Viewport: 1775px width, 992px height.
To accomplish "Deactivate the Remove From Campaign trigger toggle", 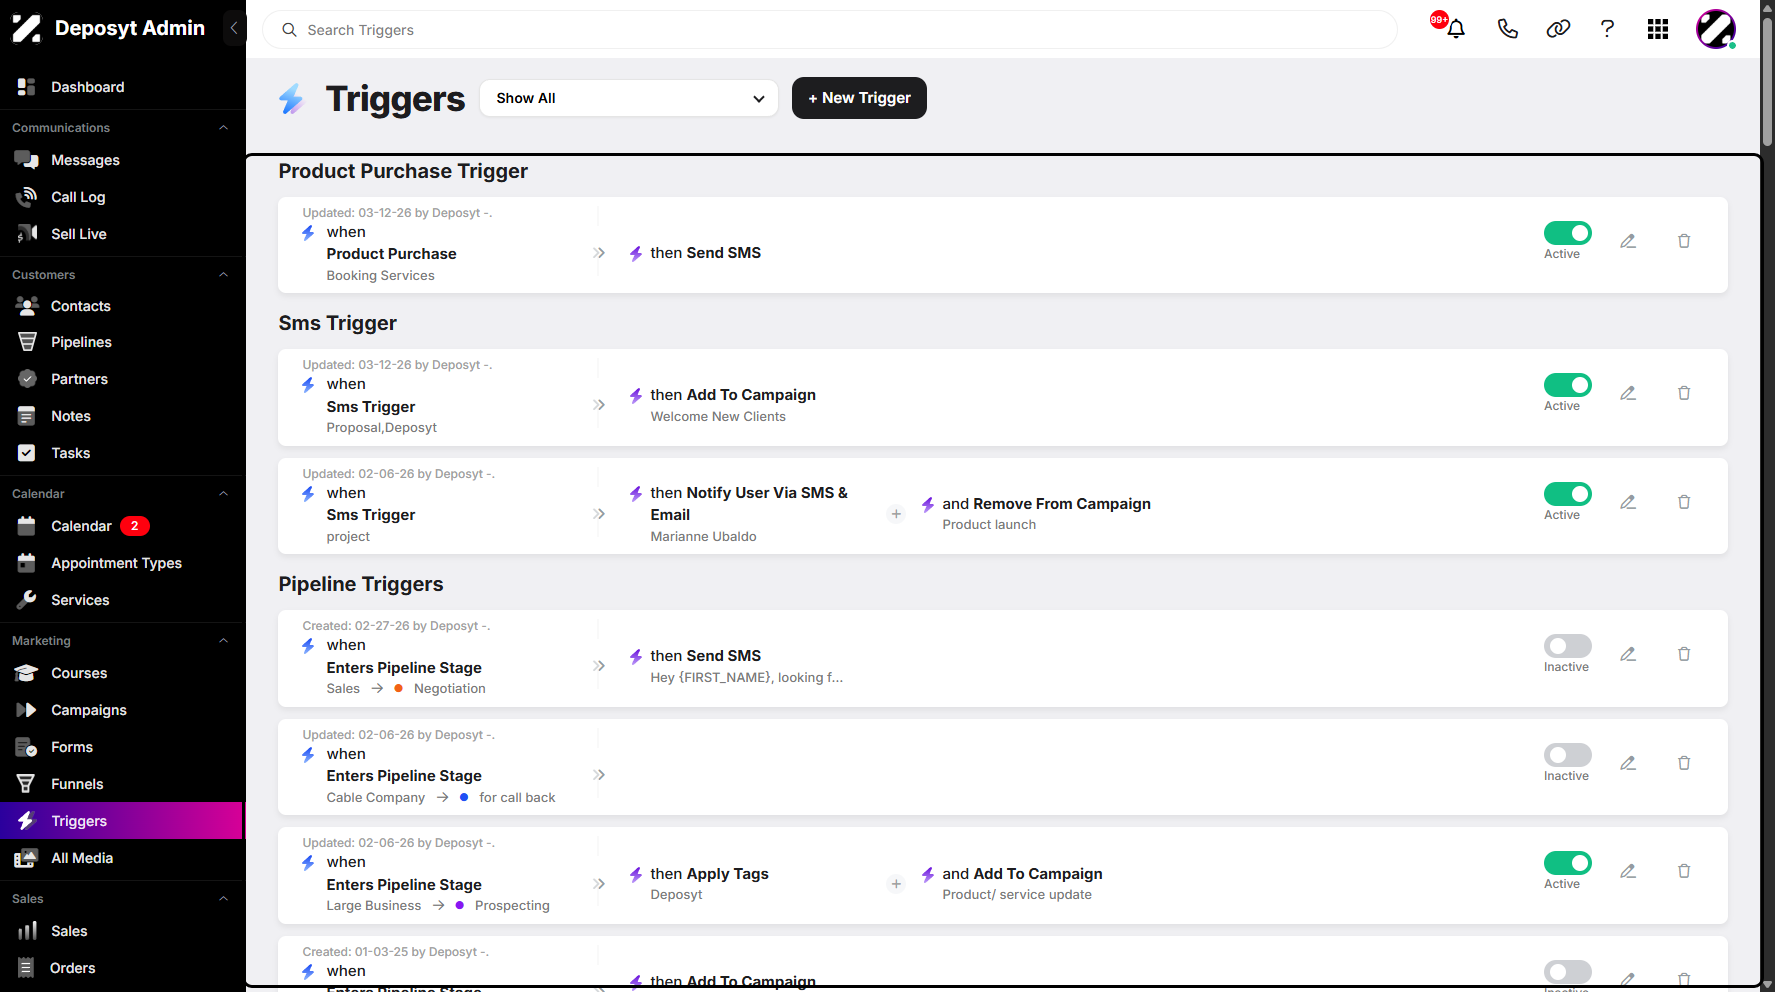I will tap(1567, 494).
